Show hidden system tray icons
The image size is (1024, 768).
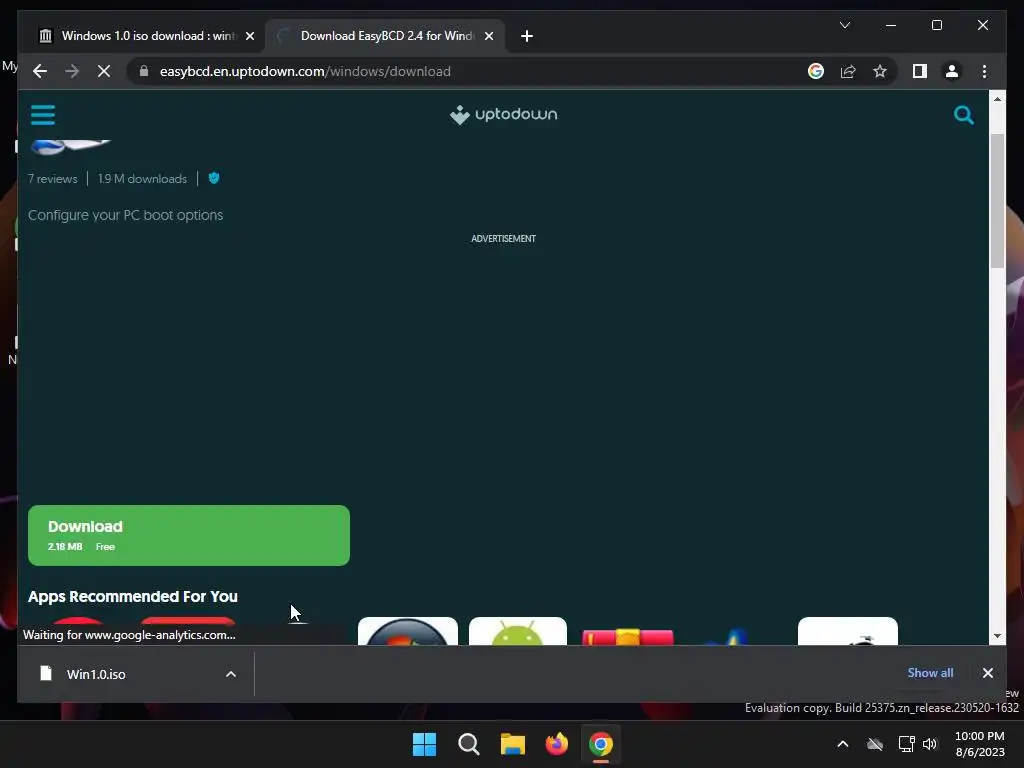tap(842, 744)
